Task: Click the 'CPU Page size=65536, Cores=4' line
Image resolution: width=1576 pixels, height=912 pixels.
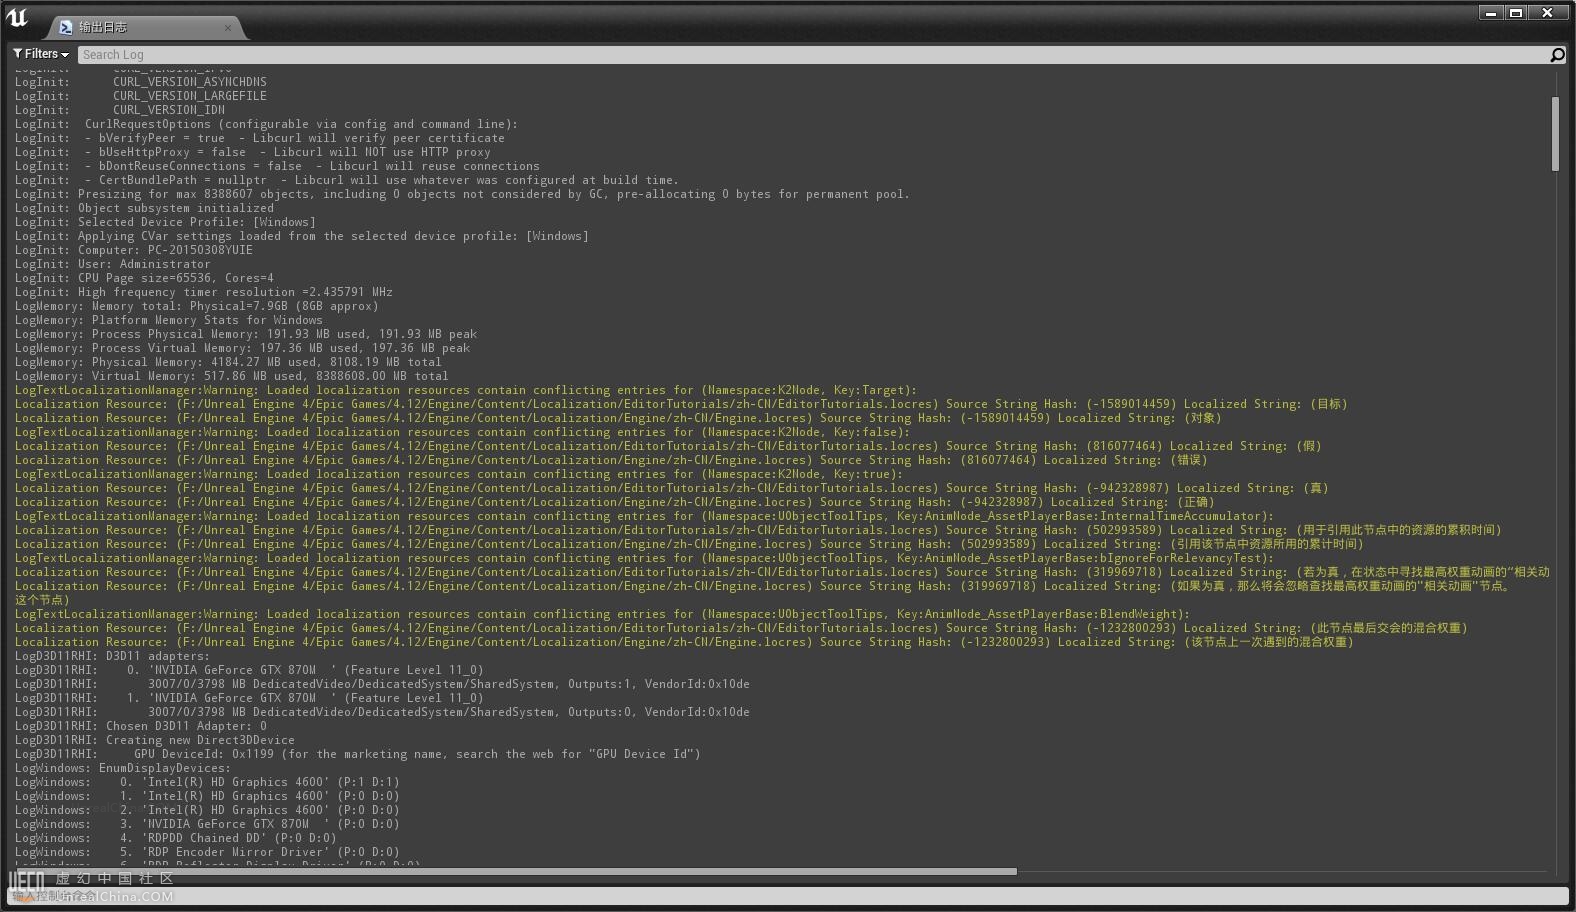Action: 175,278
